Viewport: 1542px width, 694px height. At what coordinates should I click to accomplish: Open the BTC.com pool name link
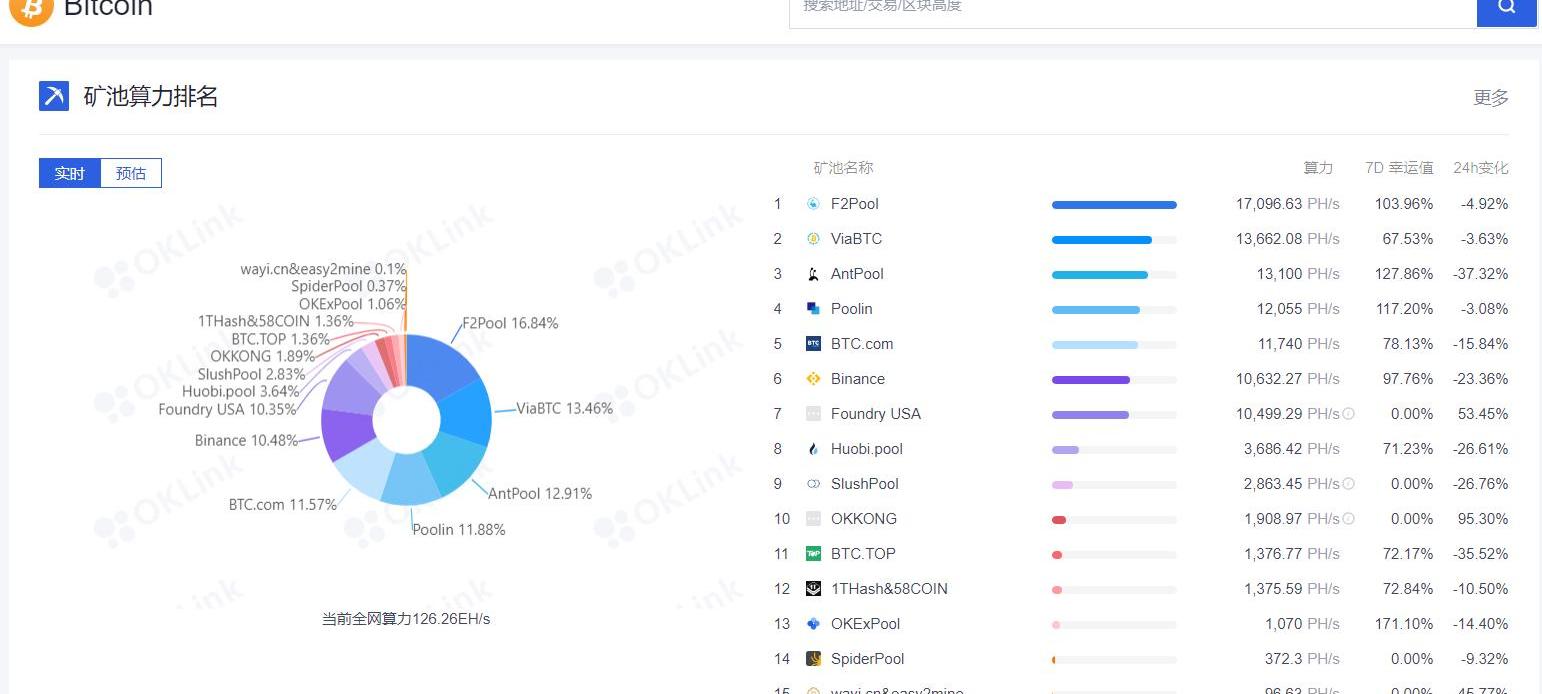(x=862, y=344)
